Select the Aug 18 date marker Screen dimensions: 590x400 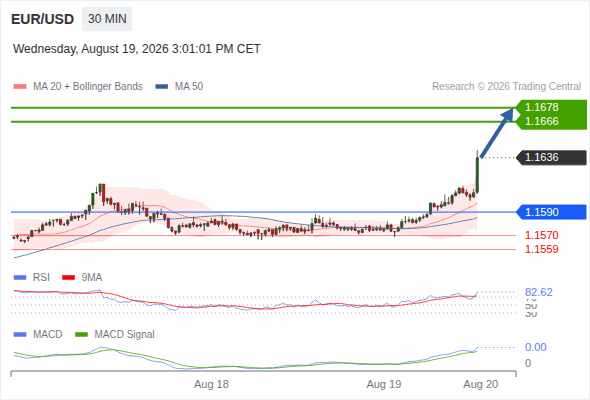pos(211,384)
